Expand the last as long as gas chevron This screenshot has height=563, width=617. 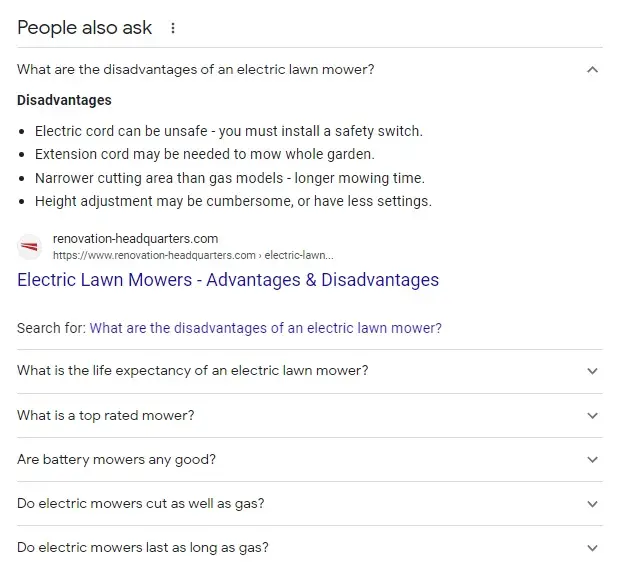pyautogui.click(x=592, y=548)
